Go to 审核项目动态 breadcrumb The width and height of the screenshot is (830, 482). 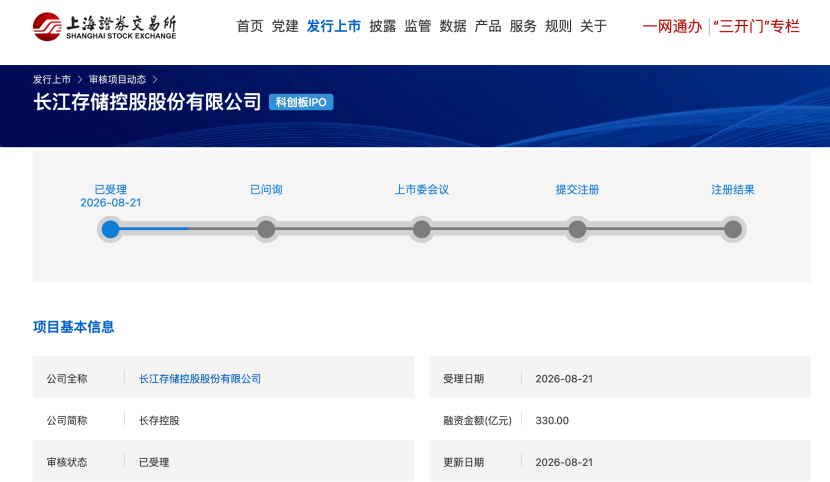point(117,79)
